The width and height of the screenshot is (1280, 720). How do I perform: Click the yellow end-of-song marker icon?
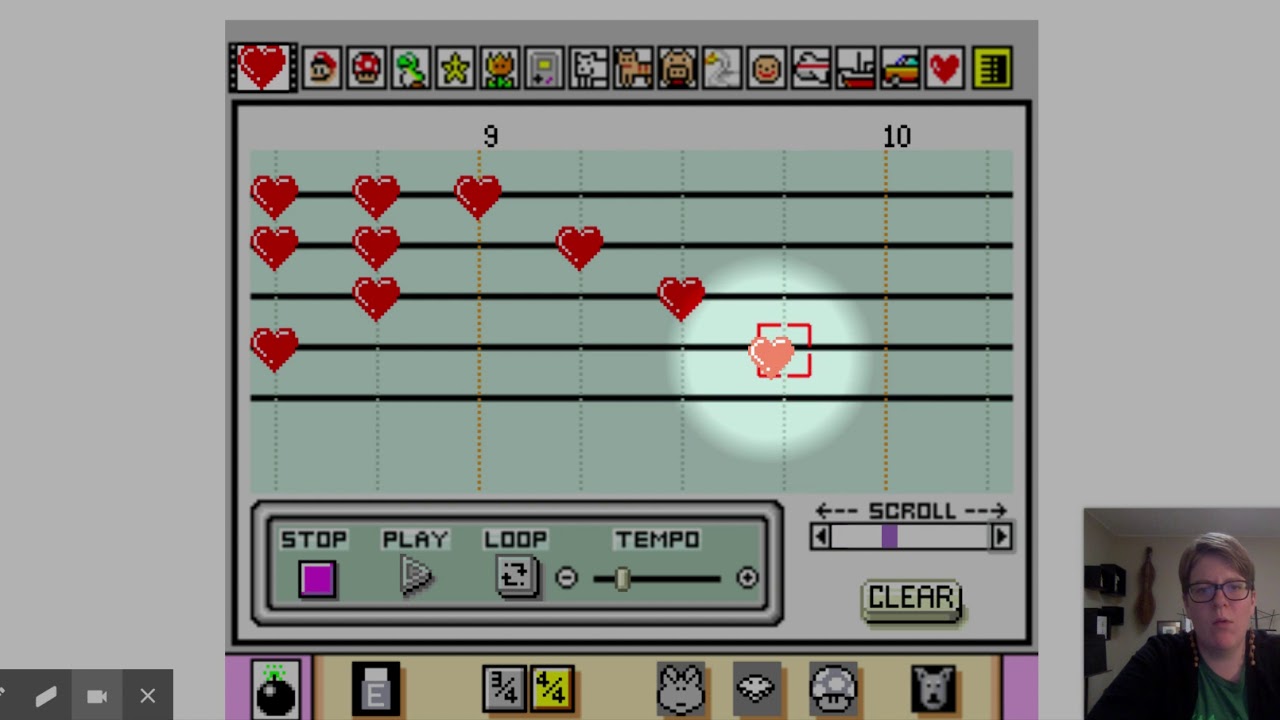pos(992,69)
